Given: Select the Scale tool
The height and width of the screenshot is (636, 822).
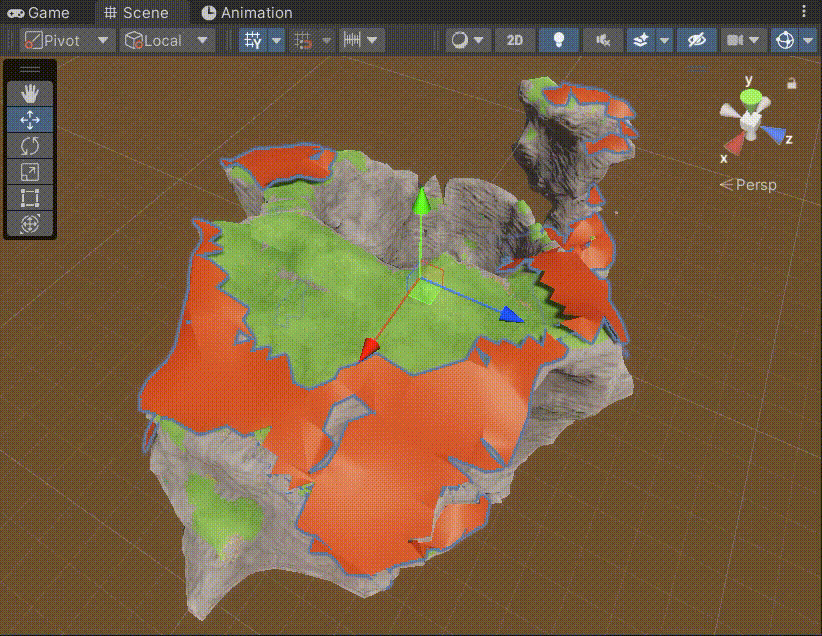Looking at the screenshot, I should (30, 172).
